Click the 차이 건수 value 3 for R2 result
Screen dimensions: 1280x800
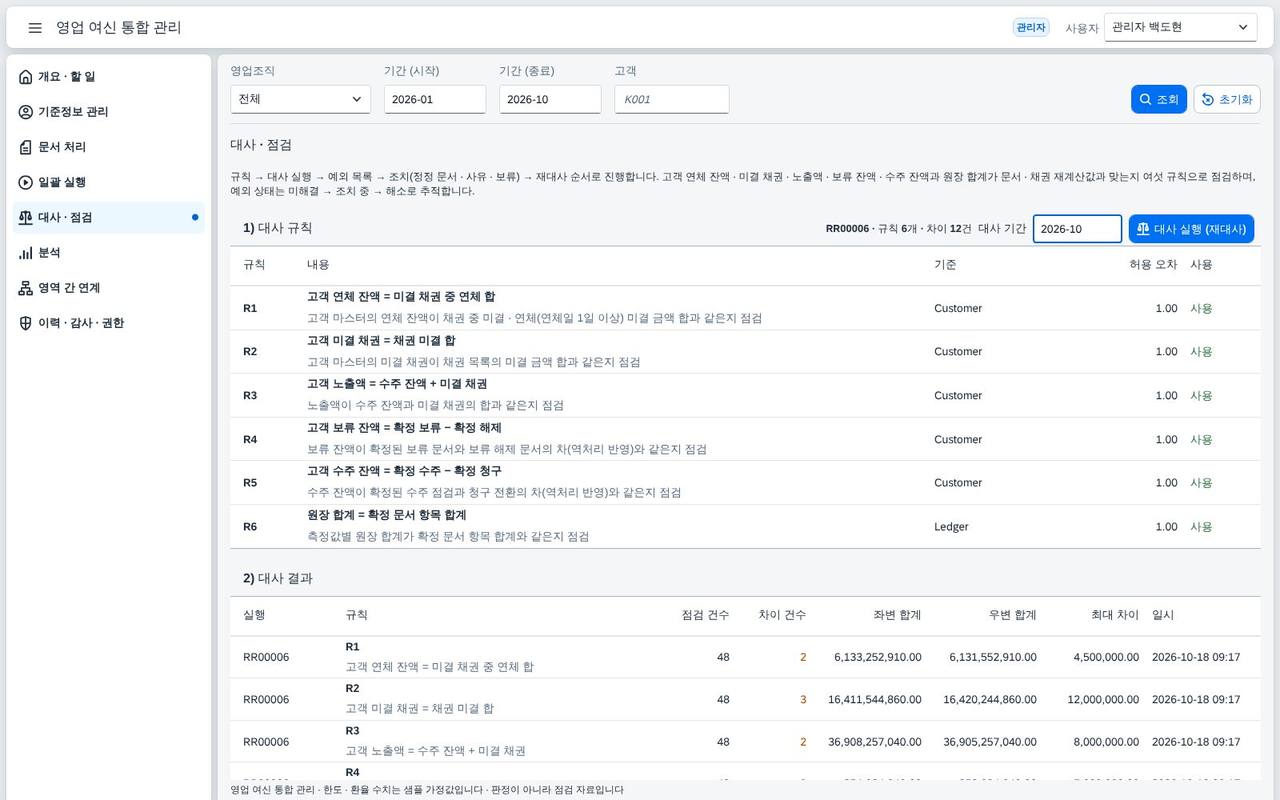(x=802, y=700)
